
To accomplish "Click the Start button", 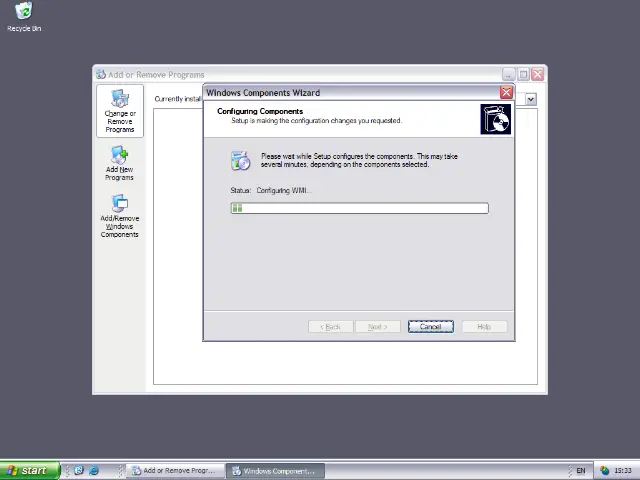I will click(29, 471).
